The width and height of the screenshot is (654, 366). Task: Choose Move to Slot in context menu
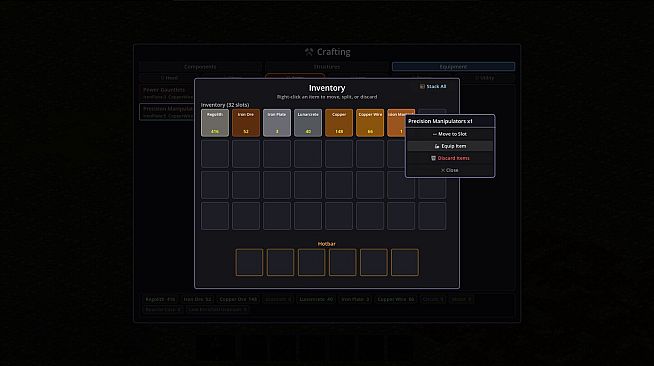click(450, 134)
